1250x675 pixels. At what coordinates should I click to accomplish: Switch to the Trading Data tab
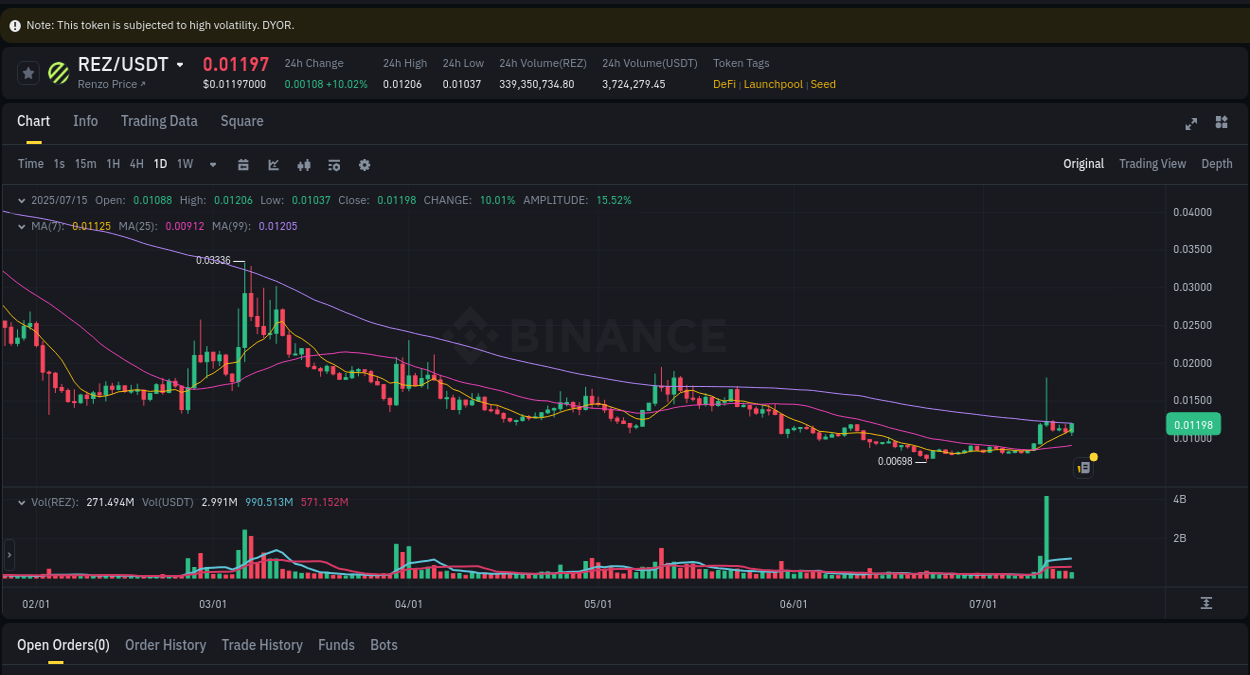(159, 121)
